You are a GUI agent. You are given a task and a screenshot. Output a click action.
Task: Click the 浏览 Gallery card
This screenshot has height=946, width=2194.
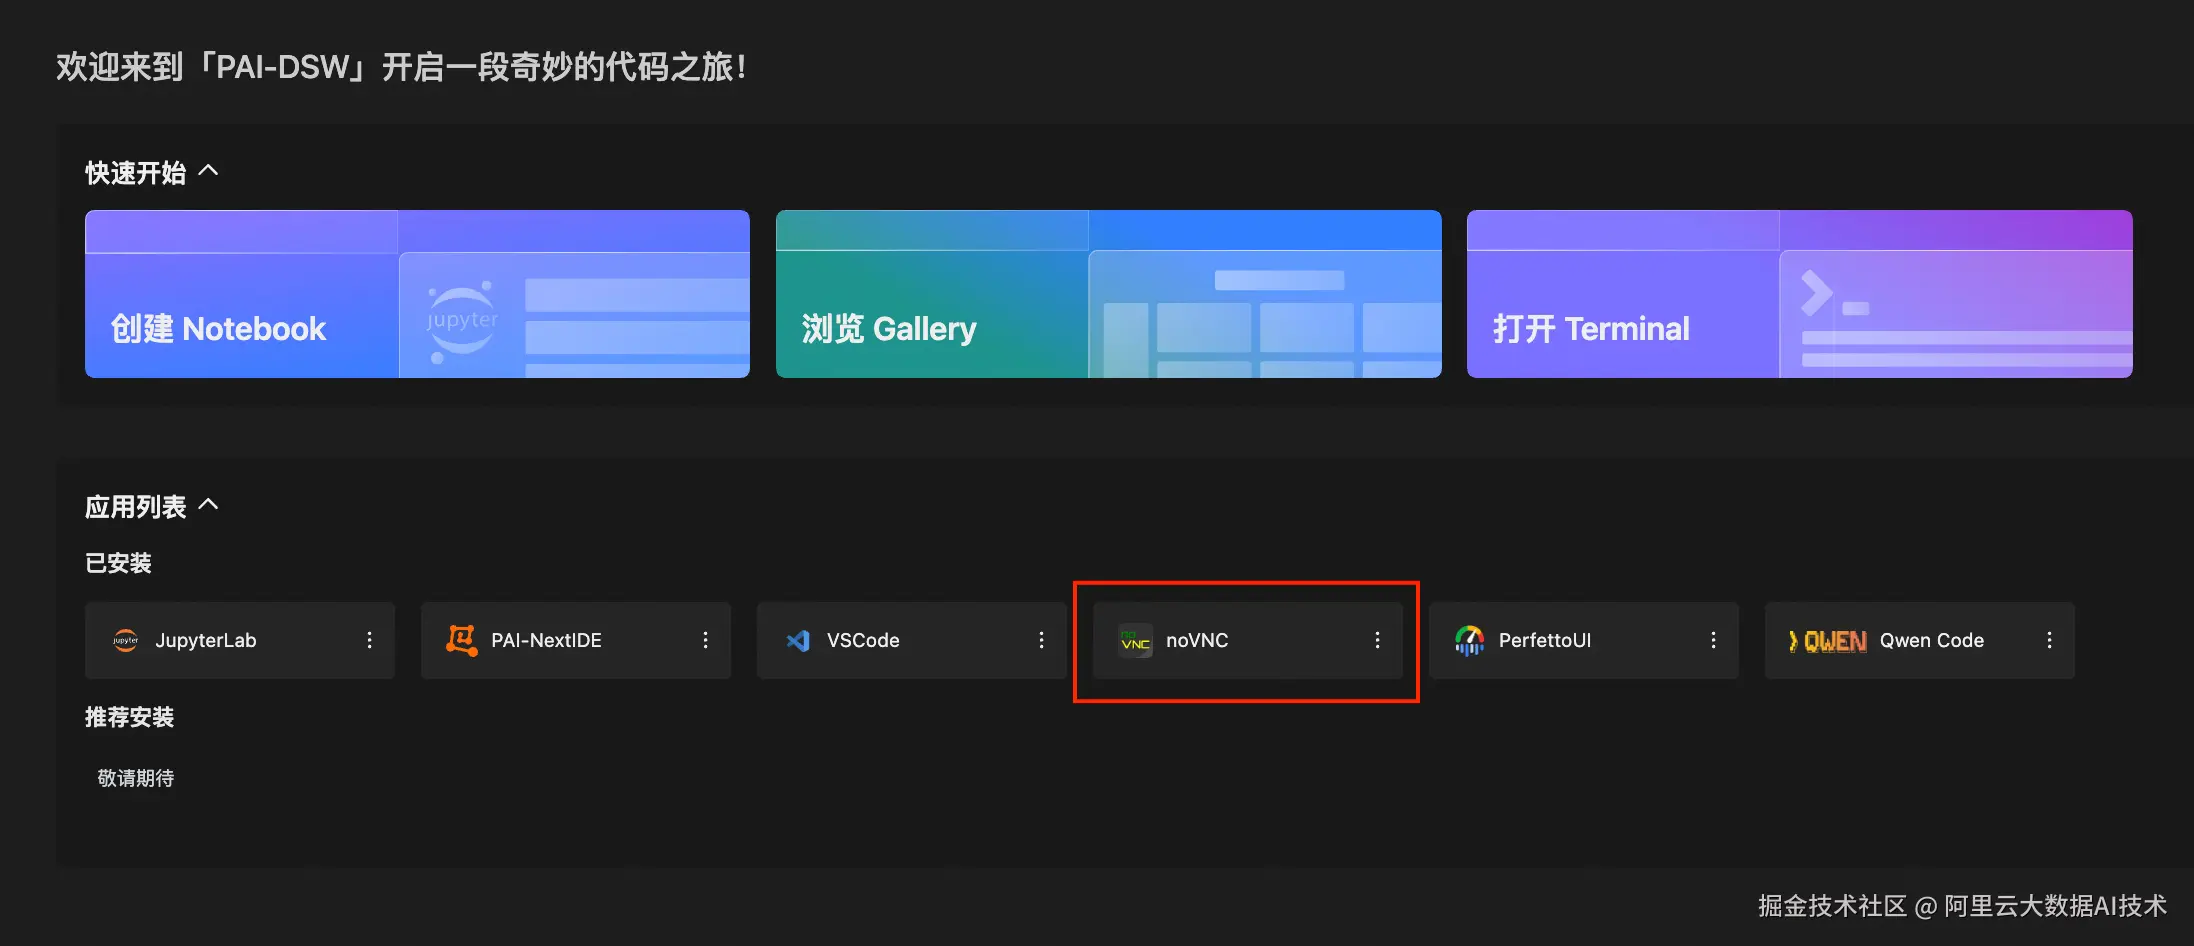1108,294
